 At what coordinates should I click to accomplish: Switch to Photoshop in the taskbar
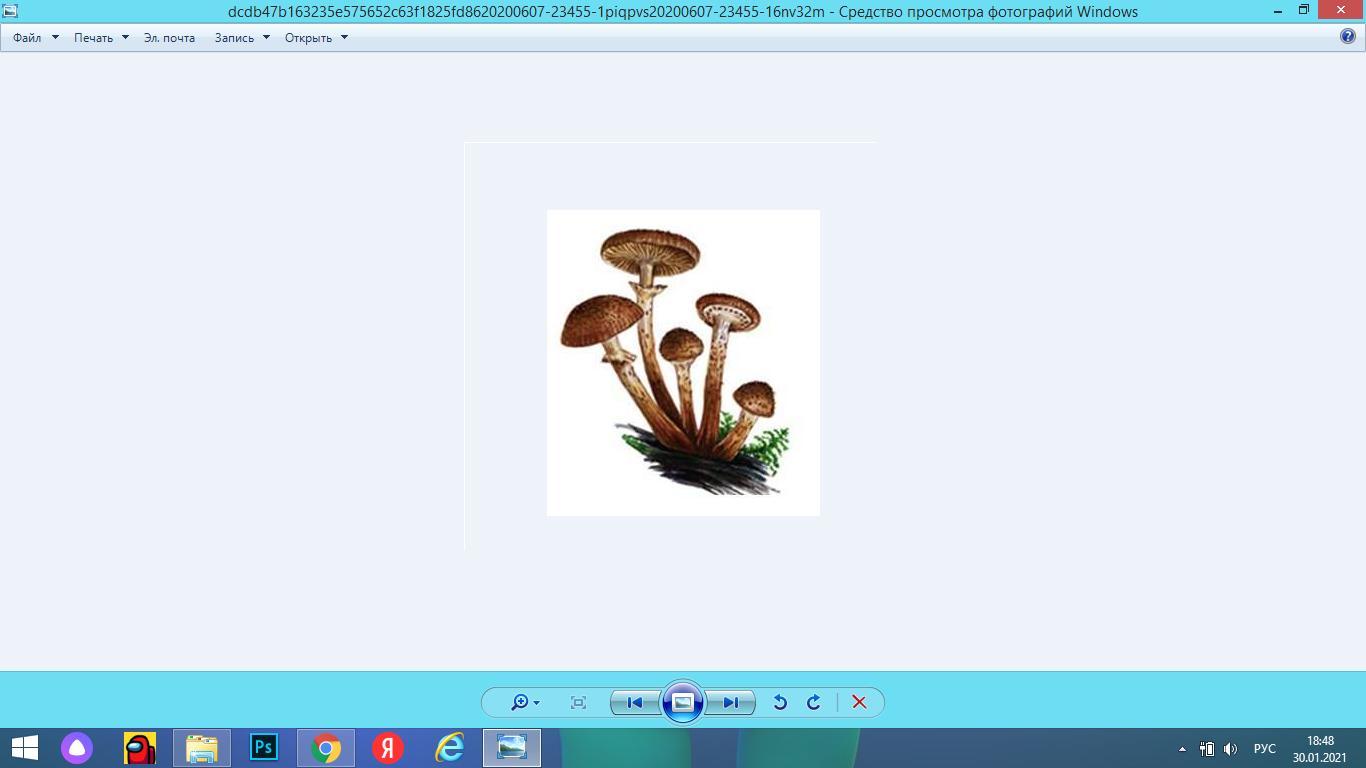tap(264, 748)
